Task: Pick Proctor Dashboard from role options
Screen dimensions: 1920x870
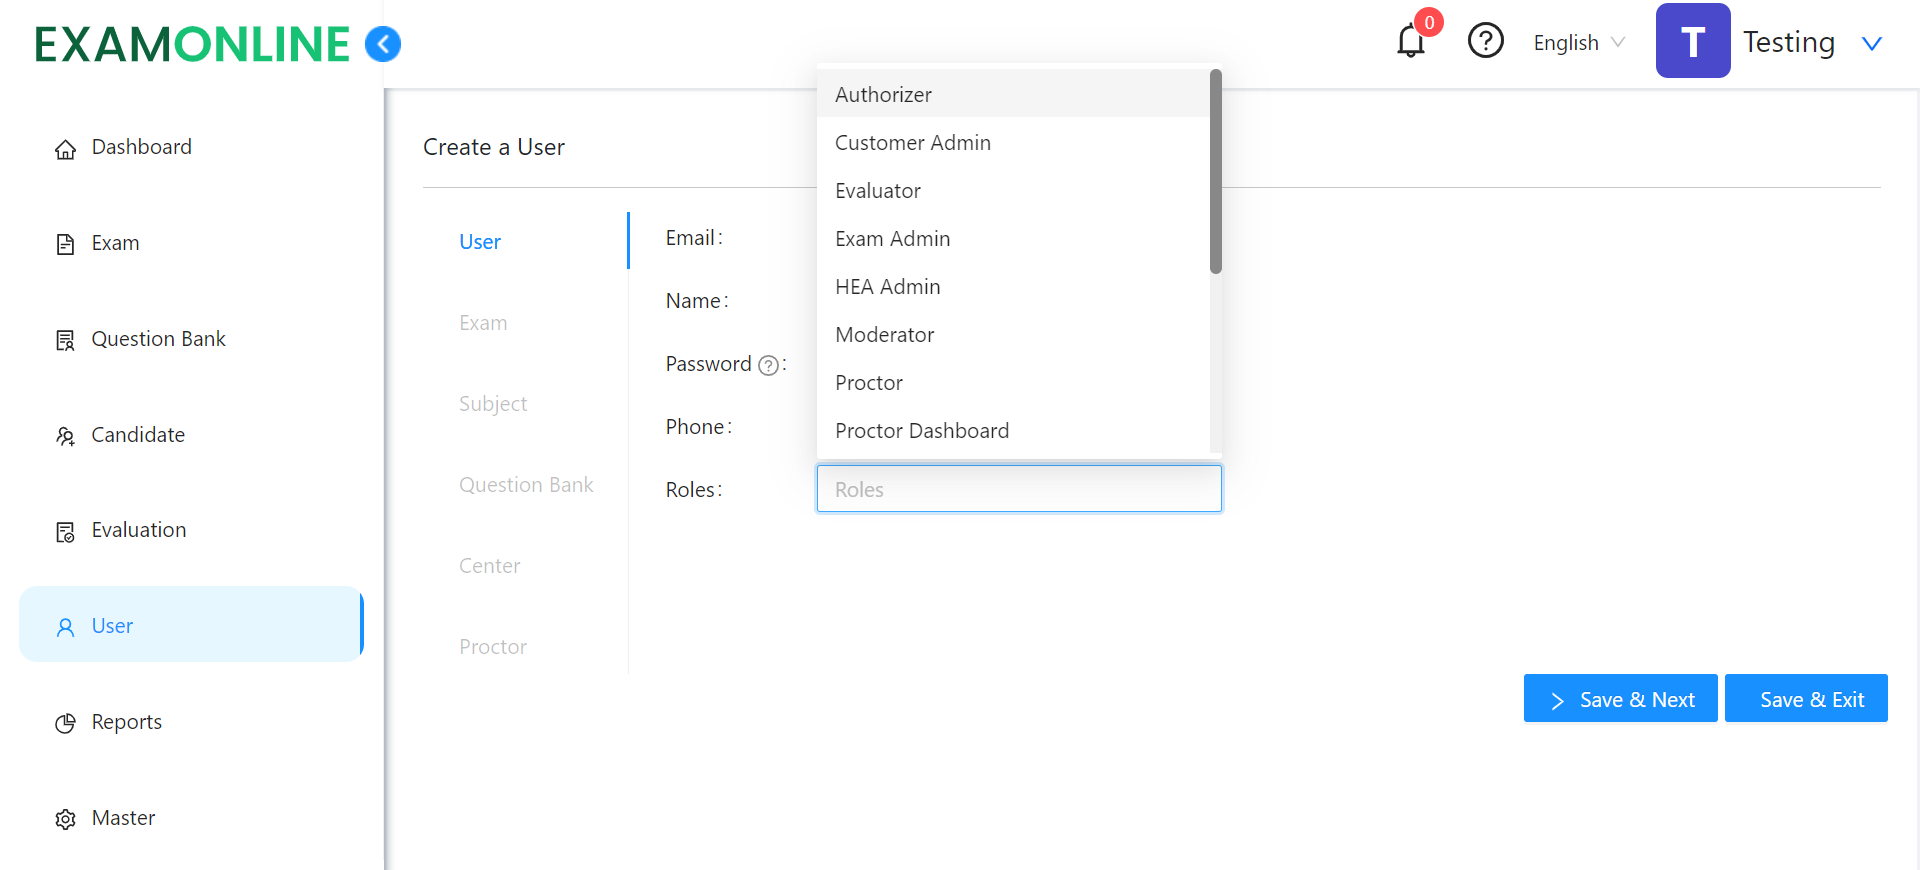Action: tap(921, 431)
